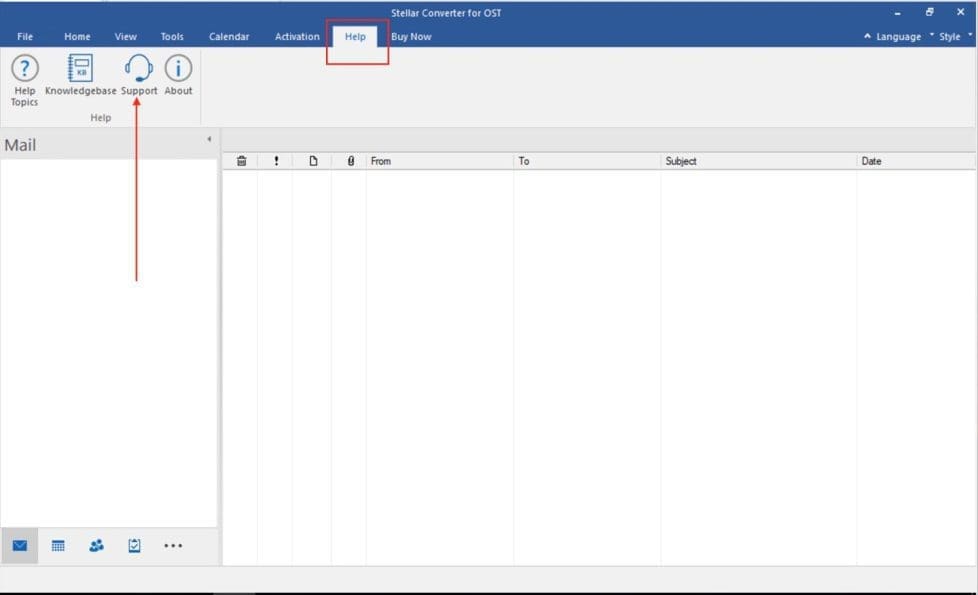The width and height of the screenshot is (978, 595).
Task: Expand the Language dropdown
Action: (892, 37)
